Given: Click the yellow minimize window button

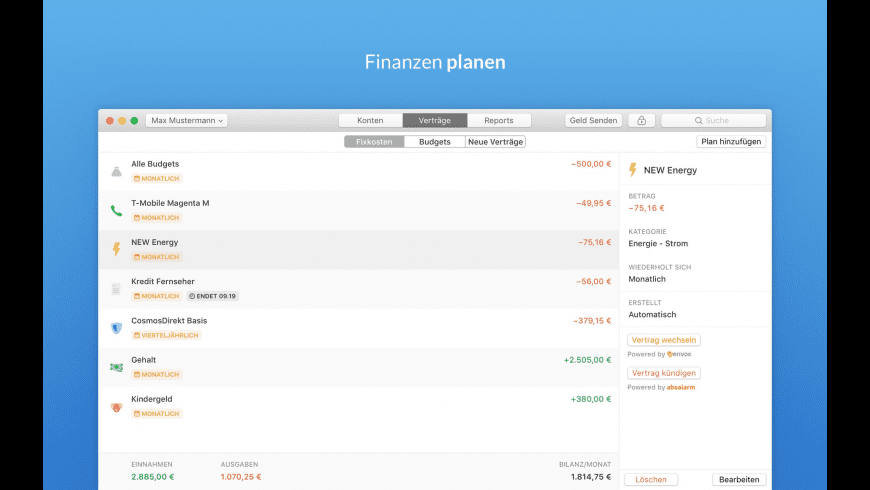Looking at the screenshot, I should click(122, 120).
